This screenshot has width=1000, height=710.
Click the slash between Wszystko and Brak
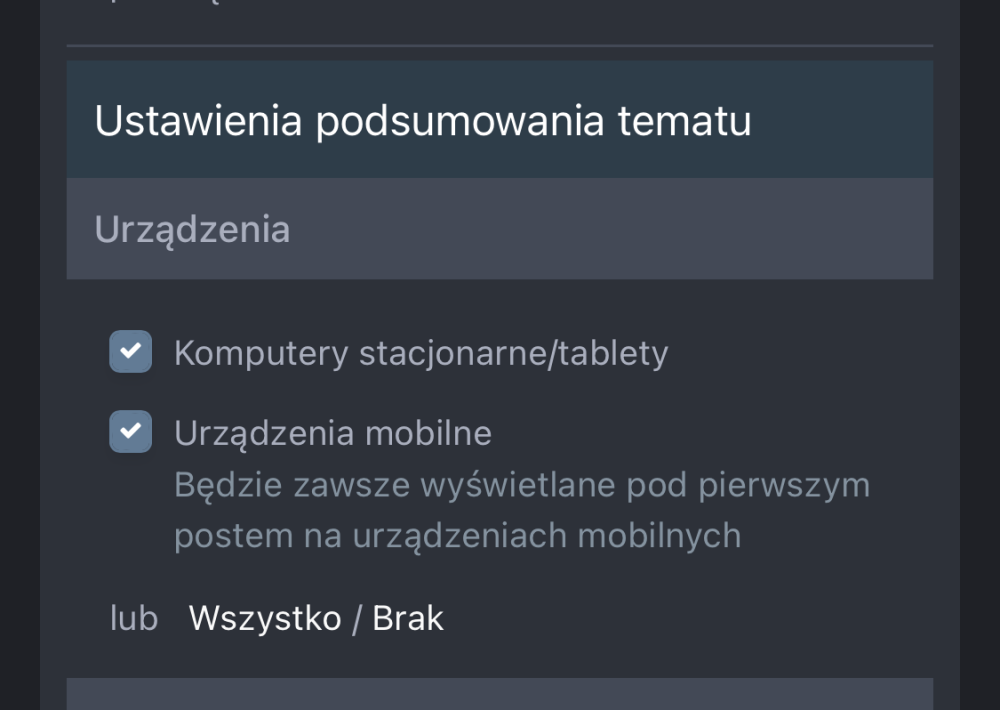(357, 618)
